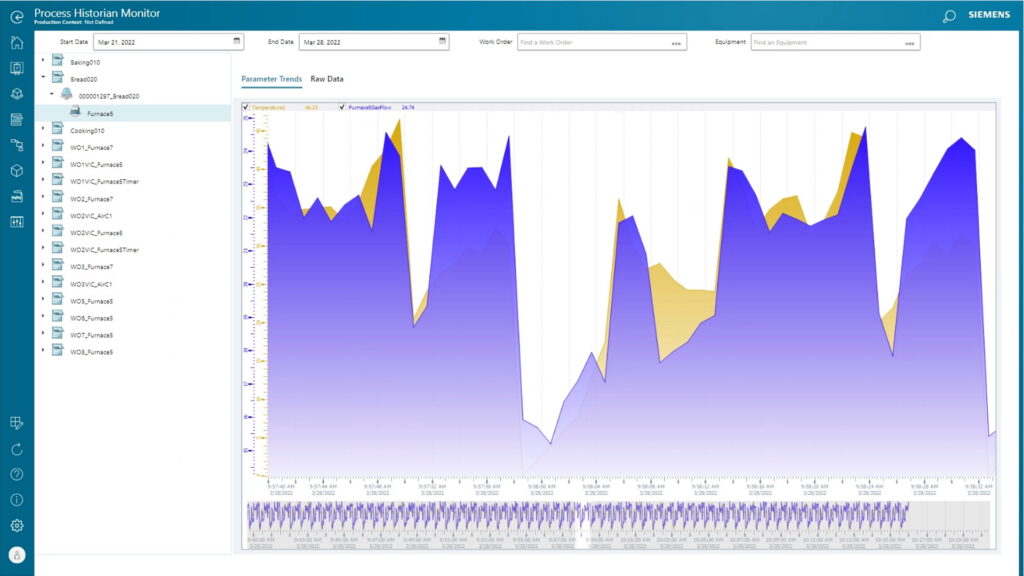Open the help question mark icon
Image resolution: width=1024 pixels, height=576 pixels.
coord(17,474)
